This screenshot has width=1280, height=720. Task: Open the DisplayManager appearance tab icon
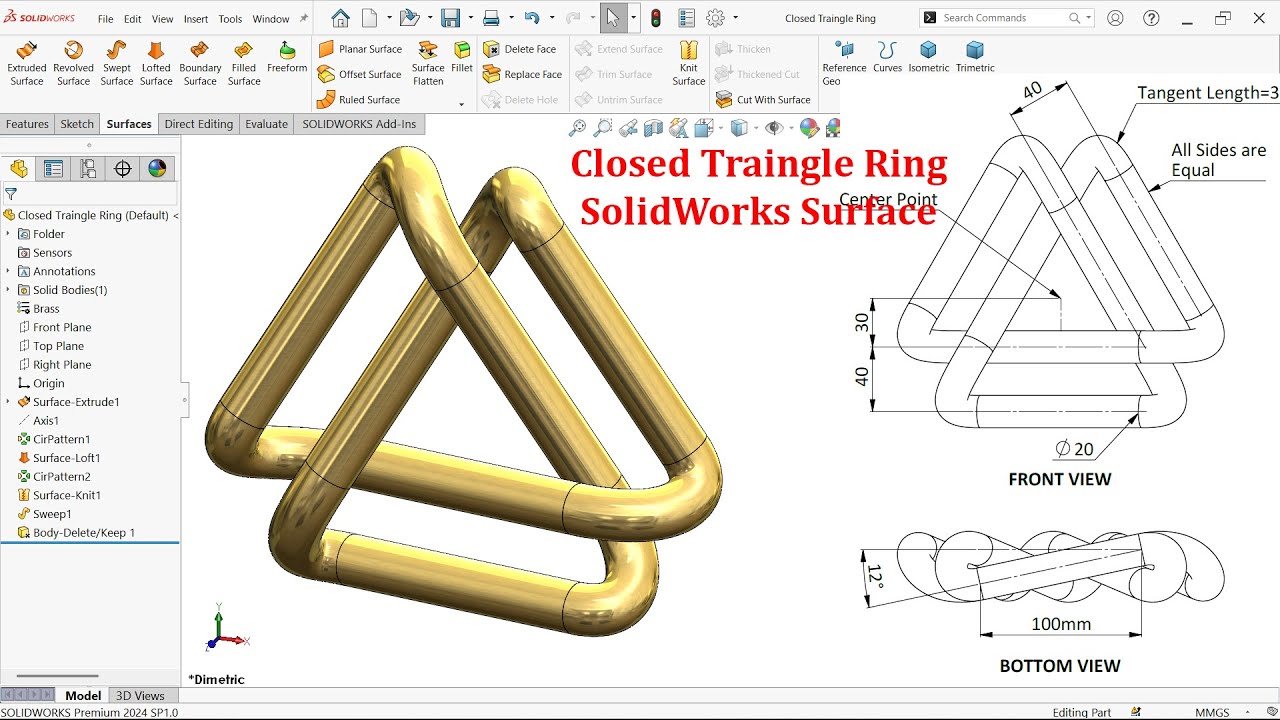(x=157, y=169)
